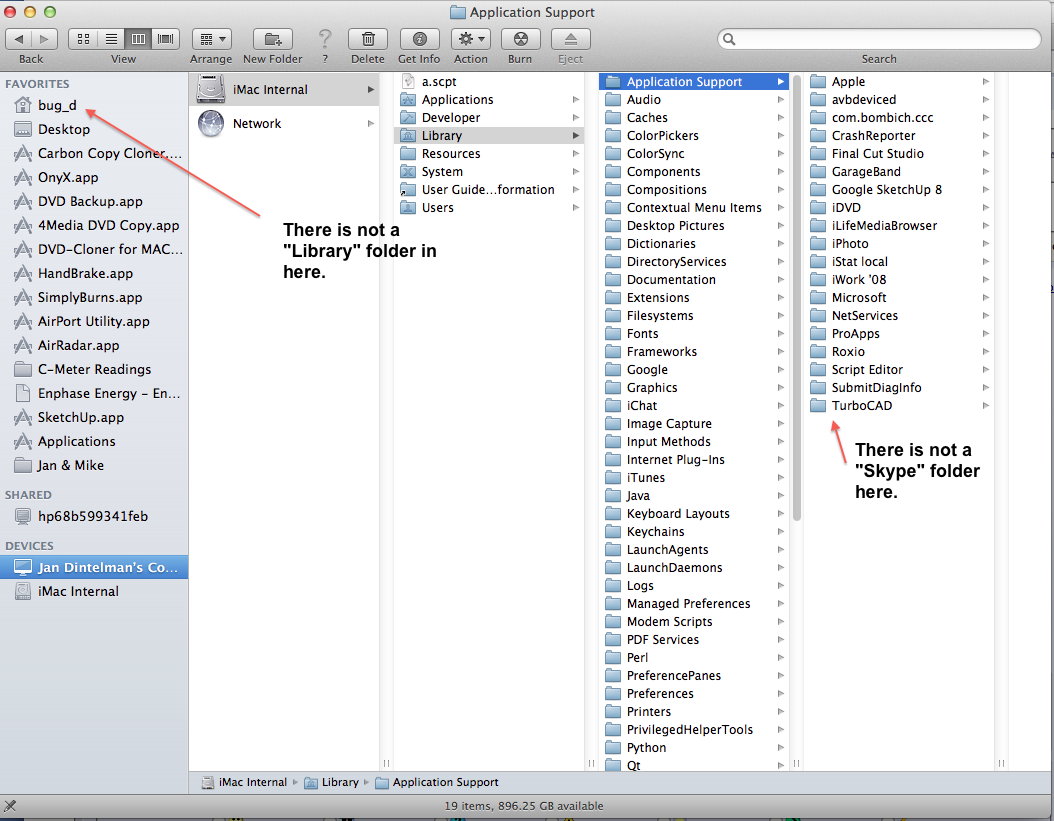1054x821 pixels.
Task: Expand the Caches folder arrow
Action: point(781,118)
